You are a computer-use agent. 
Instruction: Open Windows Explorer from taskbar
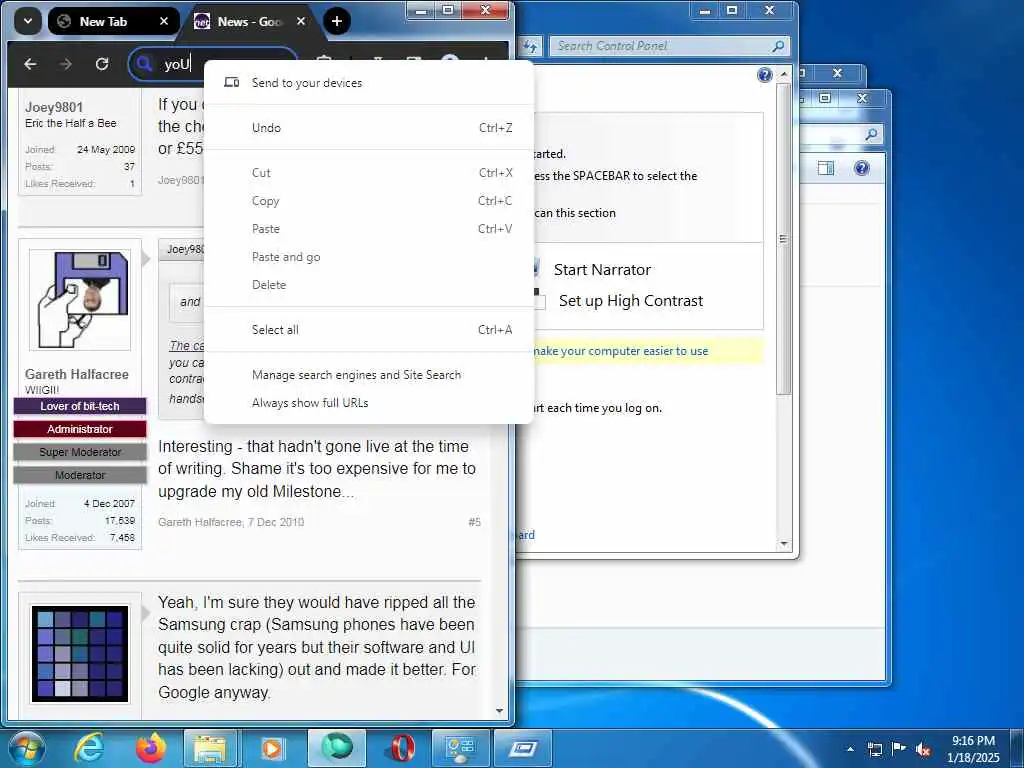[210, 748]
